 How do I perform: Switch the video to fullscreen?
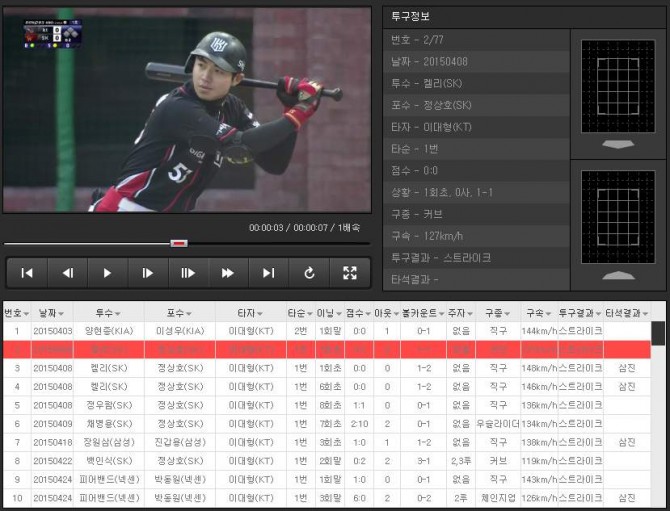349,273
